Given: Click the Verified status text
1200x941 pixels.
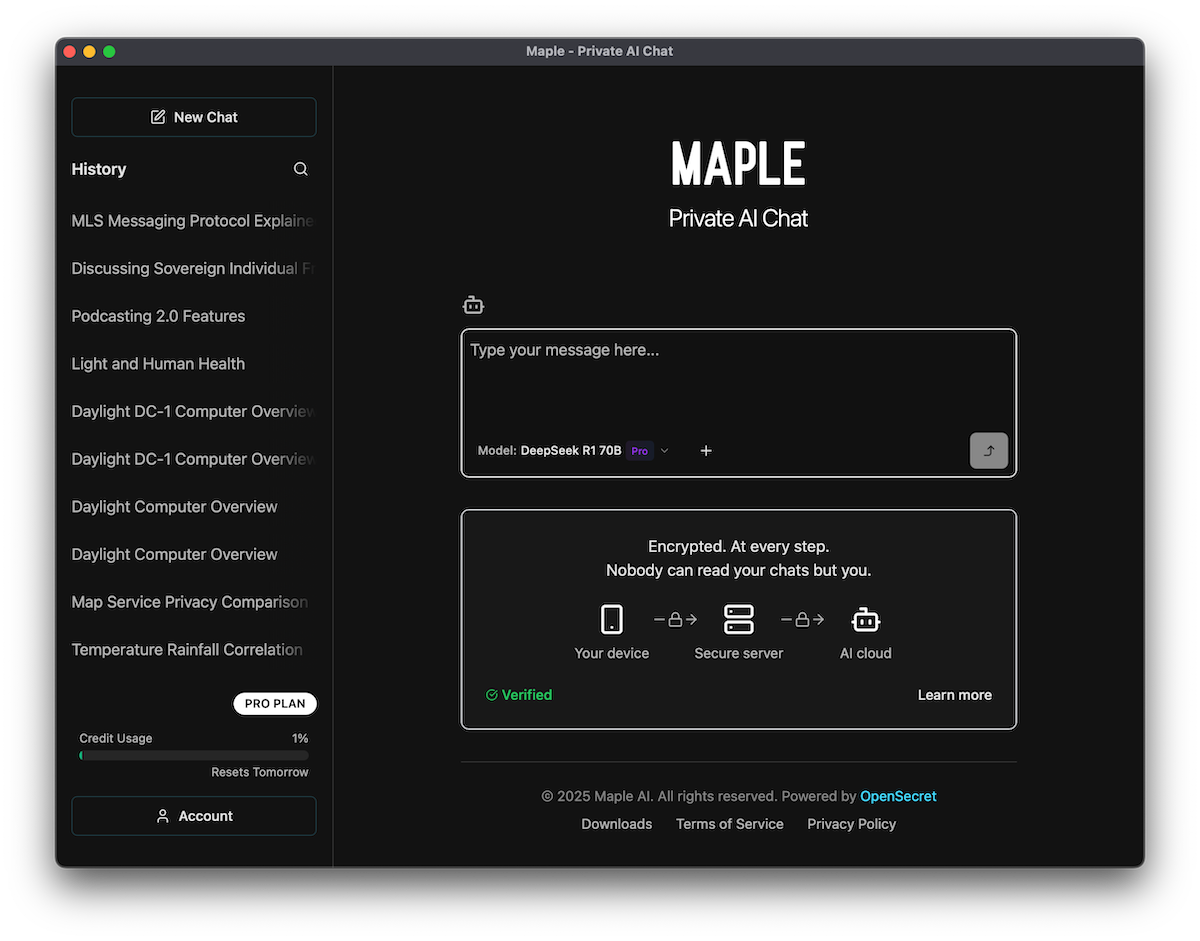Looking at the screenshot, I should coord(527,695).
